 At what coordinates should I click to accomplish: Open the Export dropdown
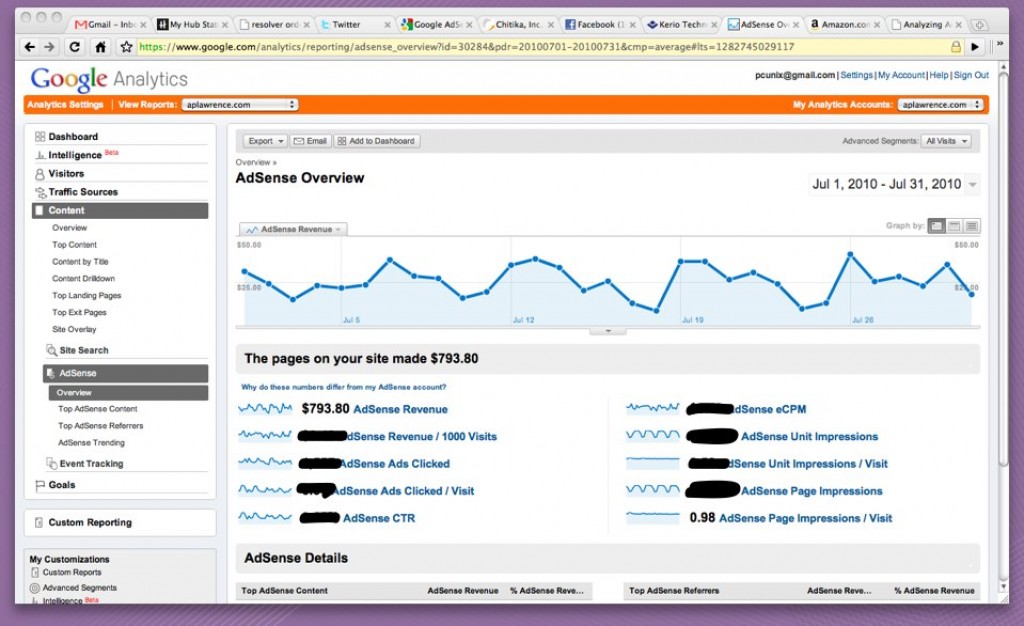(x=263, y=140)
